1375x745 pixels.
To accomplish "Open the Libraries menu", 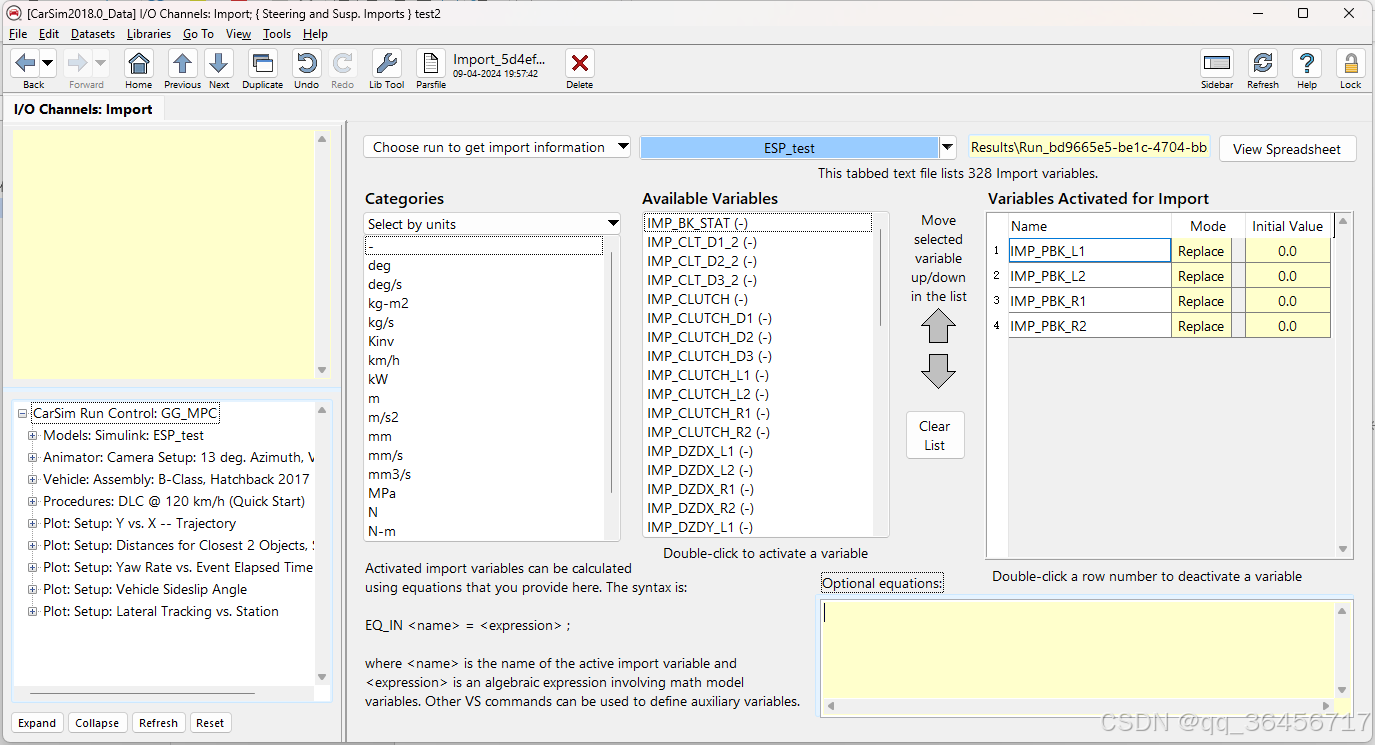I will click(x=149, y=34).
